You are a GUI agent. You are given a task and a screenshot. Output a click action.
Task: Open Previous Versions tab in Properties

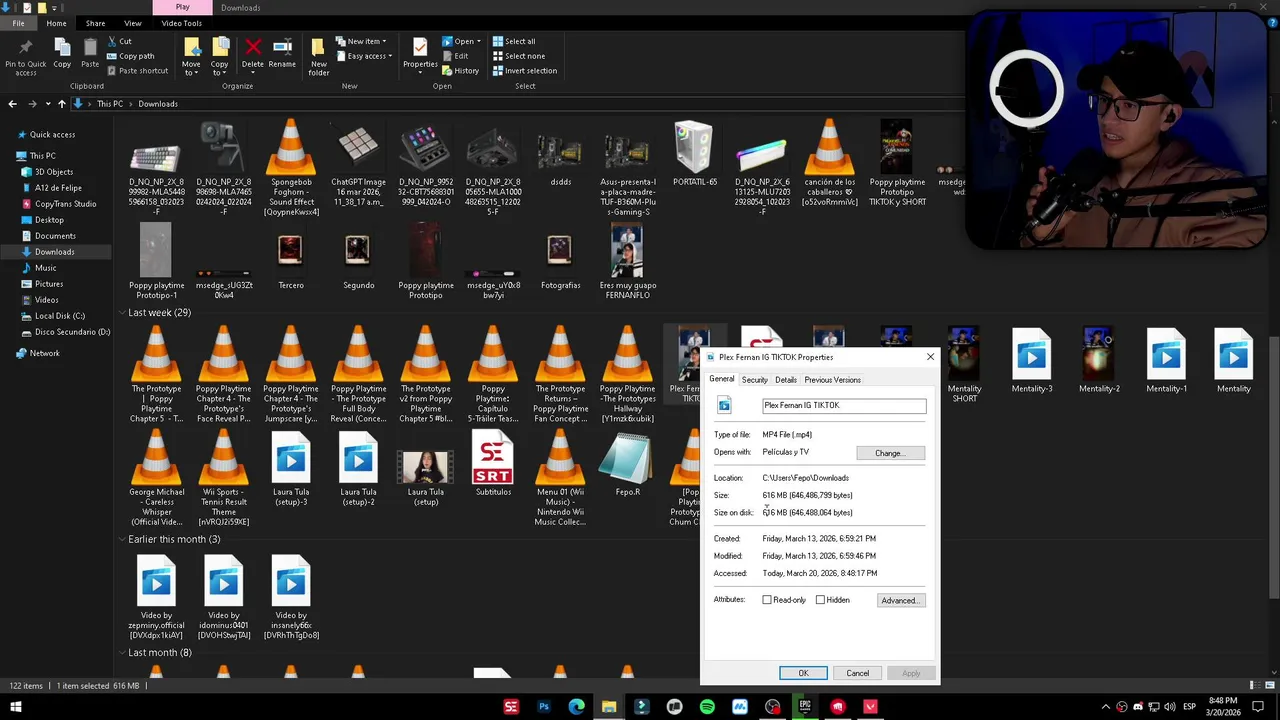832,380
